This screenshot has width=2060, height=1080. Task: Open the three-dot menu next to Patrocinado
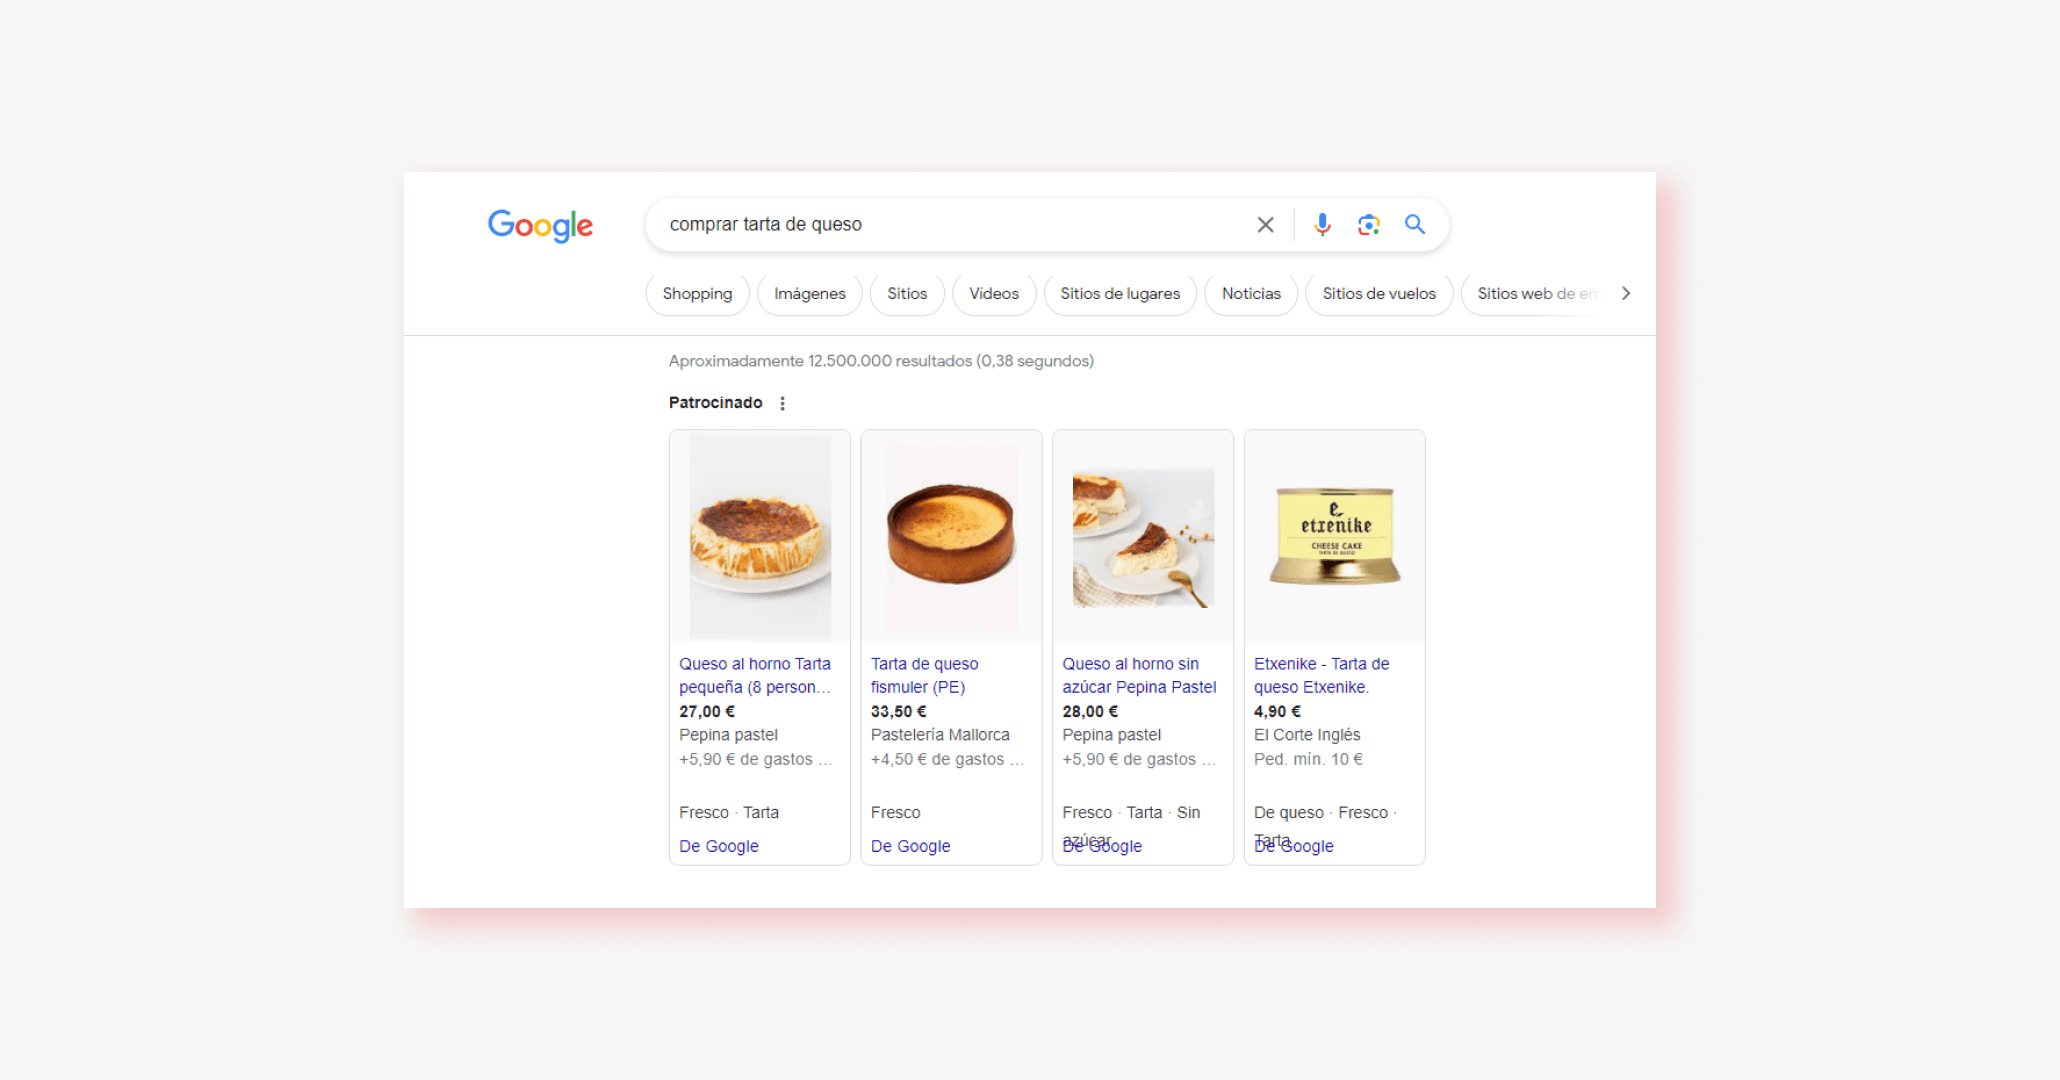click(782, 403)
